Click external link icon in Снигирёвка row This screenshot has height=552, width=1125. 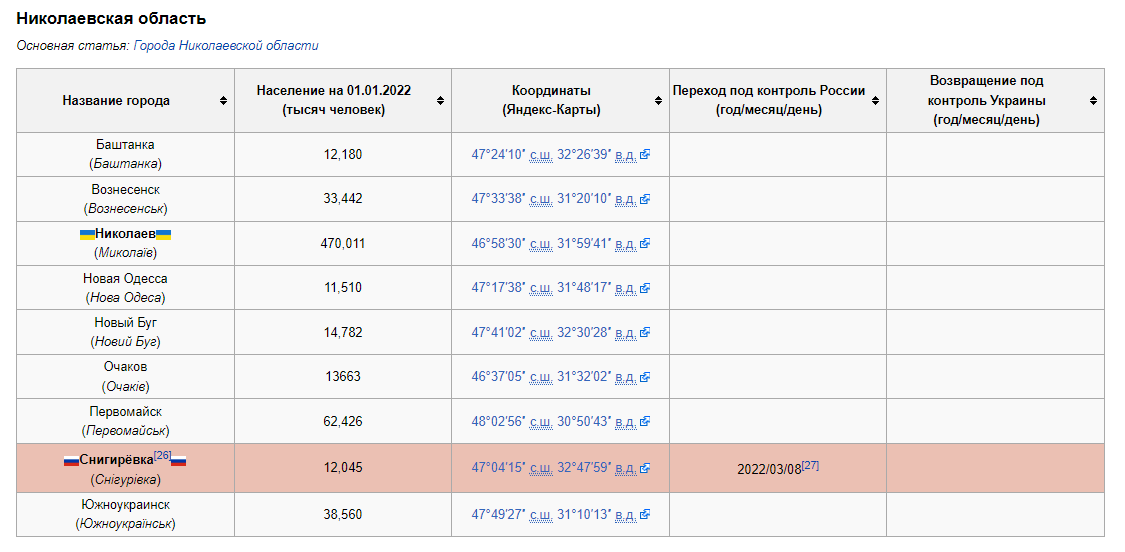(x=645, y=467)
